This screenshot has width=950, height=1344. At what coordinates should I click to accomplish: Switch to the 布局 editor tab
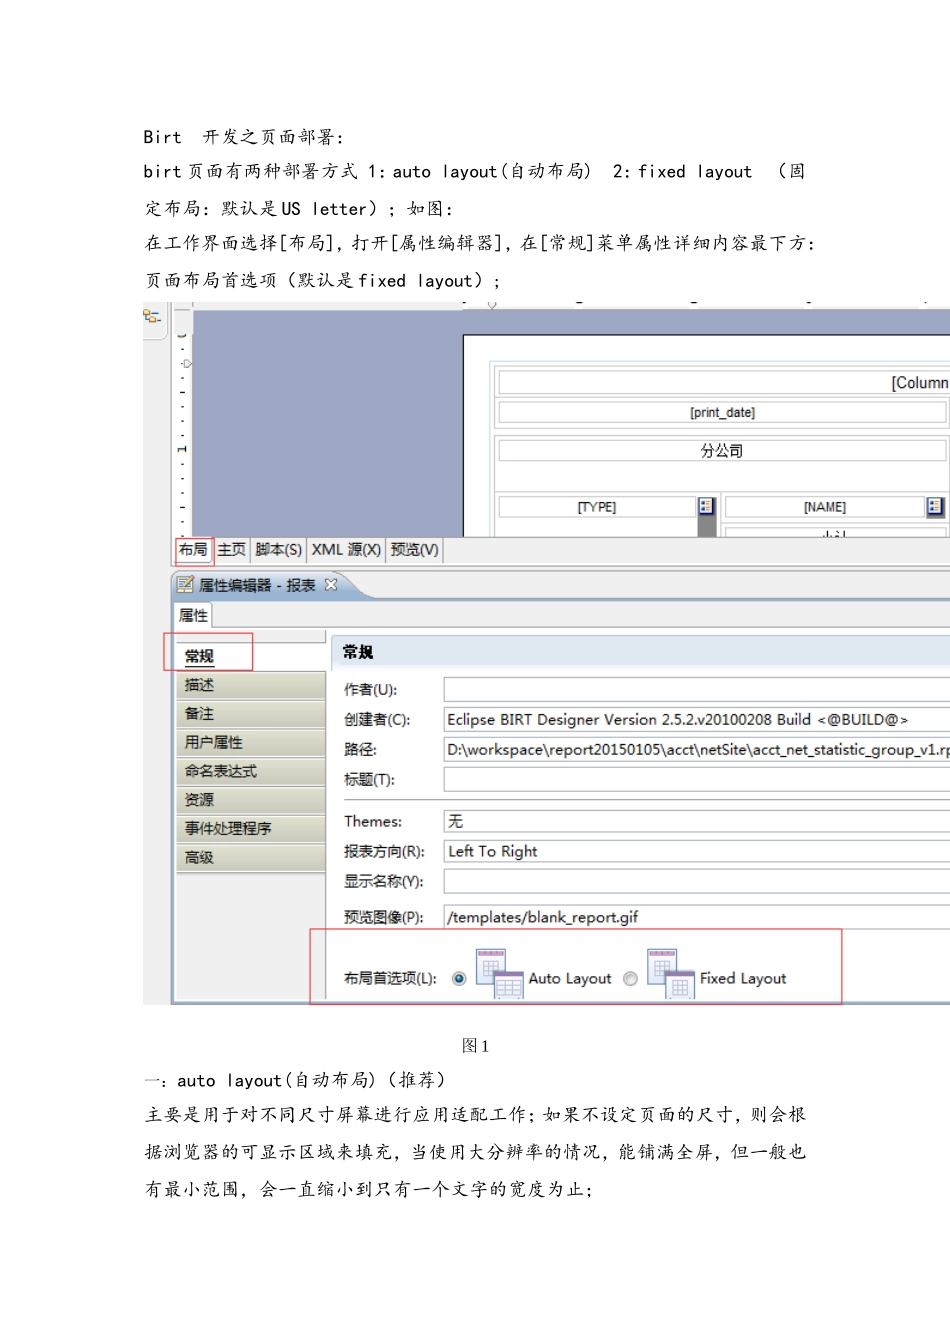tap(193, 550)
